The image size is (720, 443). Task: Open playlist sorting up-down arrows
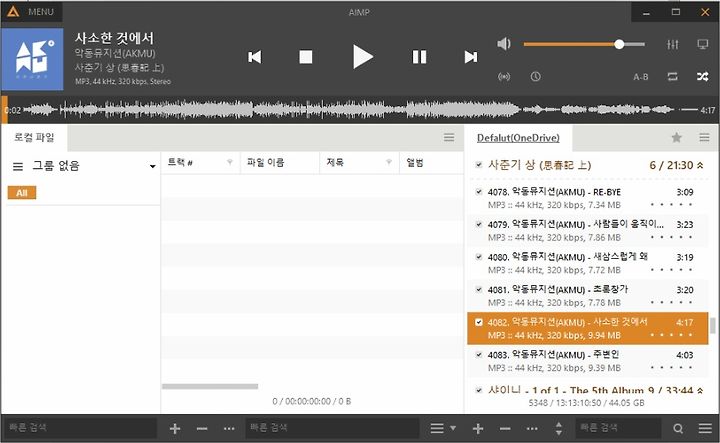(x=559, y=429)
